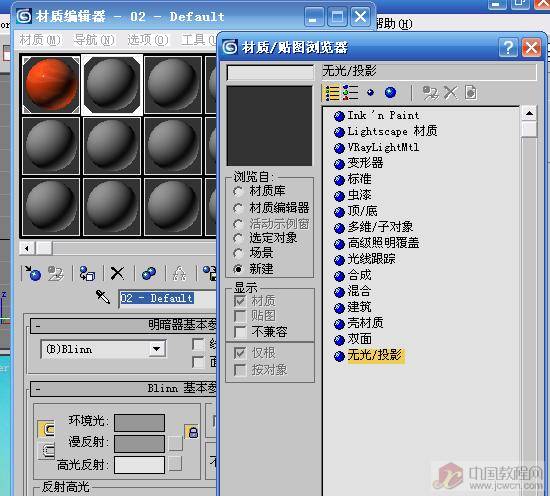Click 3ds Max logo in Material Editor title
Screen dimensions: 550x496
click(24, 16)
